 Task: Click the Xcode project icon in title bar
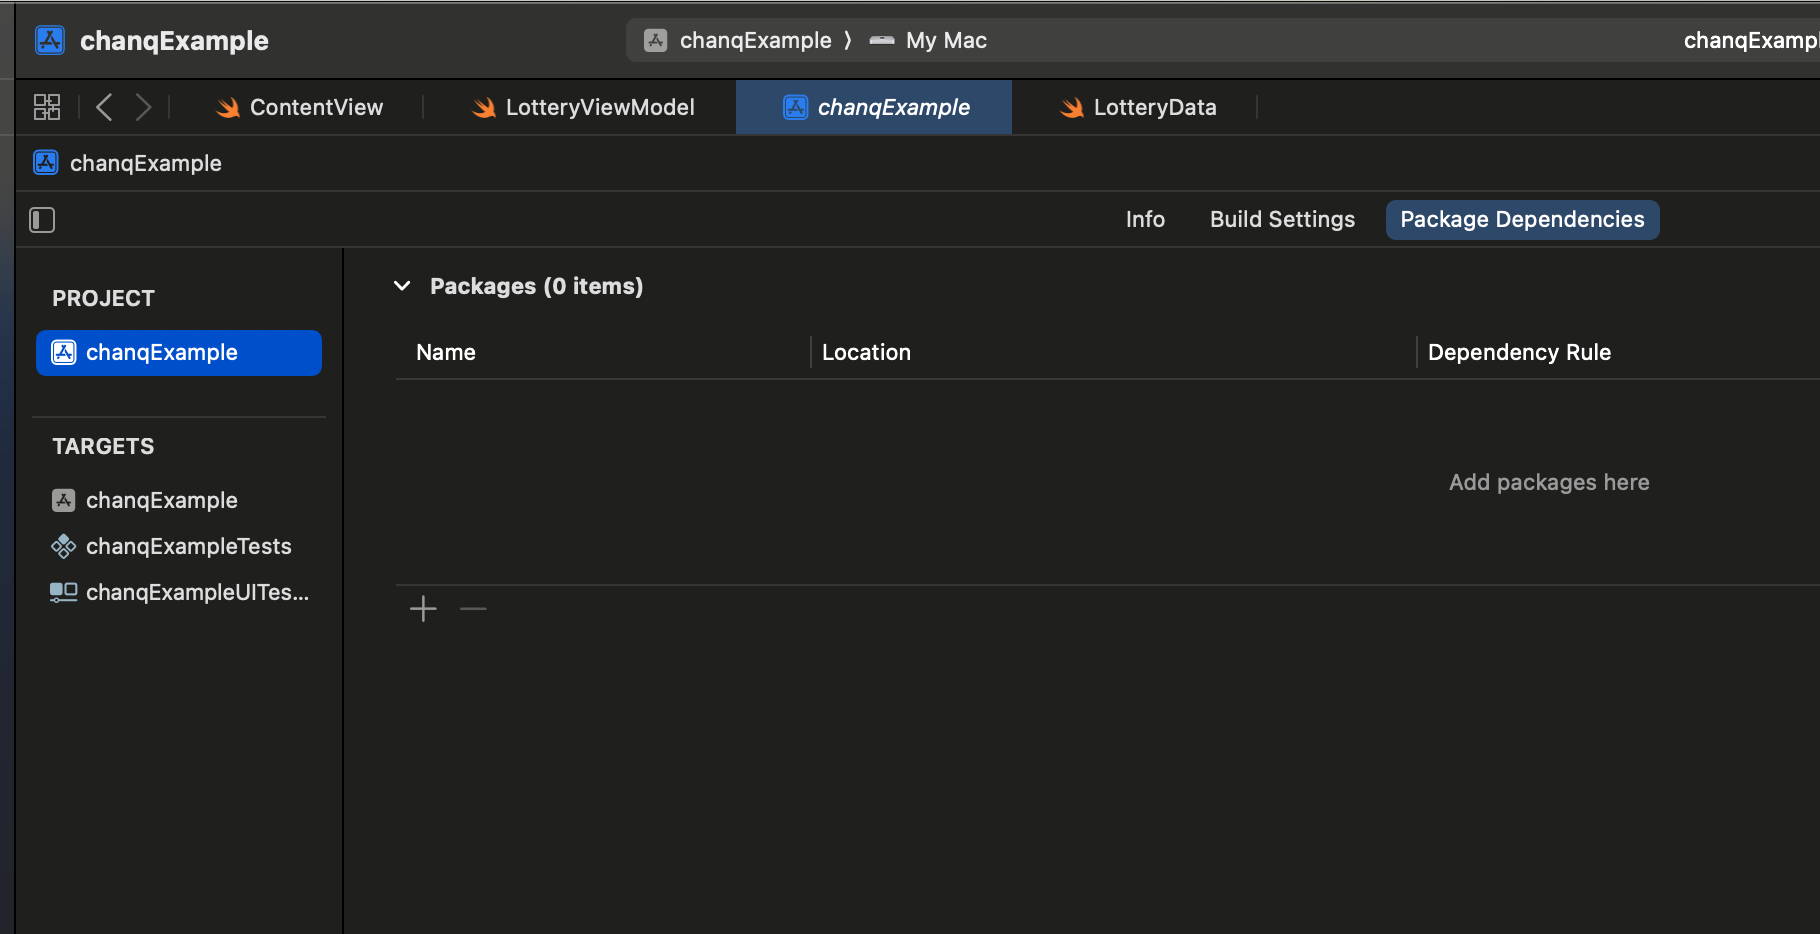(50, 40)
